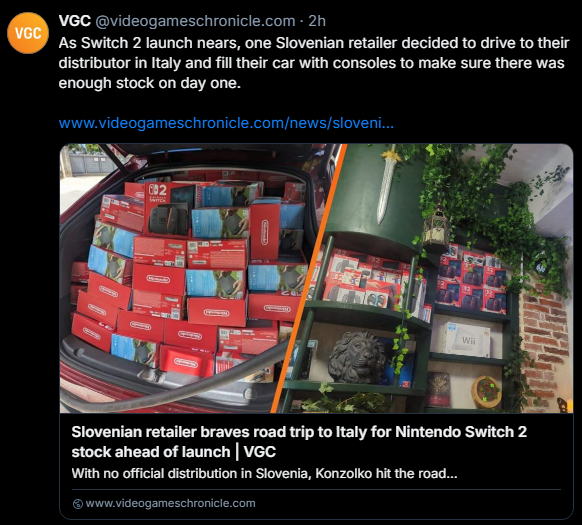This screenshot has width=582, height=525.
Task: Click the Switch 2 logo box in trunk
Action: coord(169,208)
